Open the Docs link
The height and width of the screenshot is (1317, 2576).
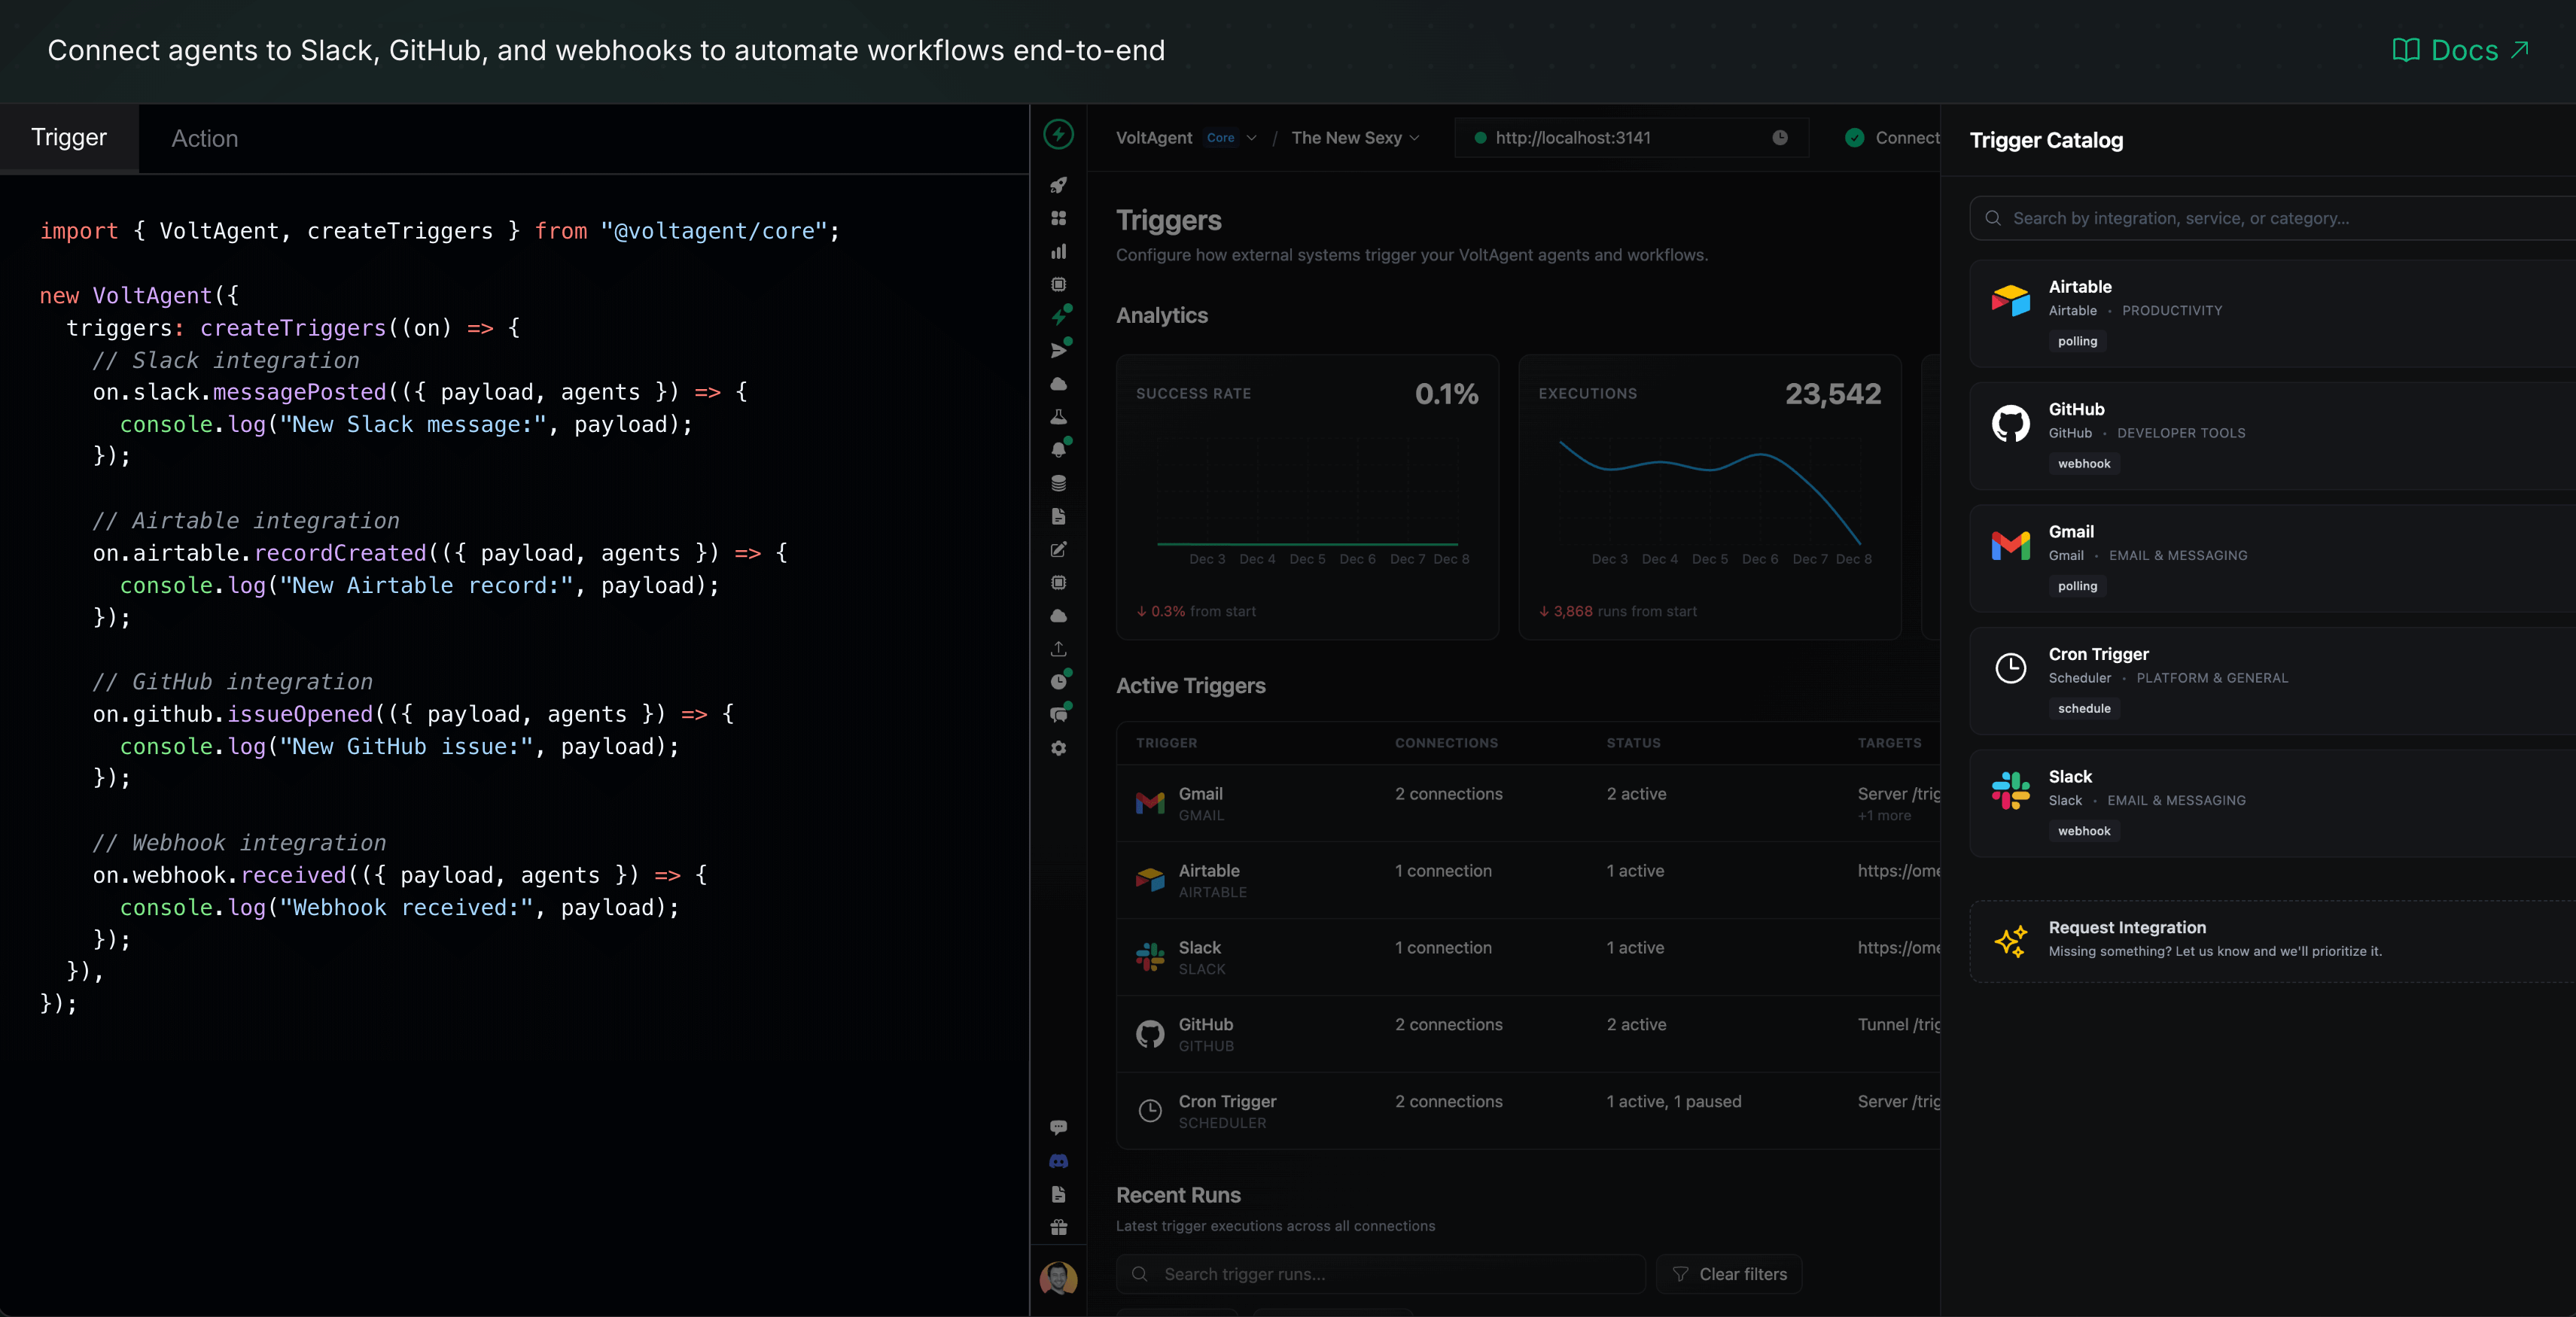pyautogui.click(x=2460, y=50)
